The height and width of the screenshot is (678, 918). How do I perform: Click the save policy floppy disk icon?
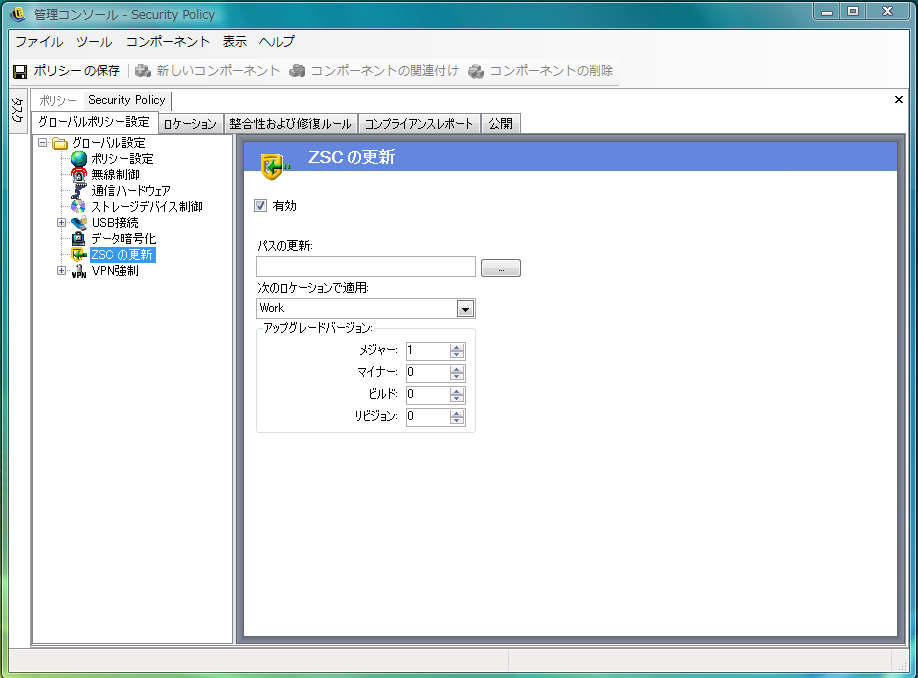[x=20, y=71]
